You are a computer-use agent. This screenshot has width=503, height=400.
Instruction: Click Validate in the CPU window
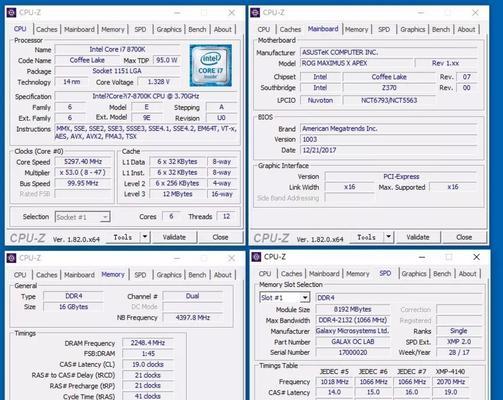(x=174, y=237)
